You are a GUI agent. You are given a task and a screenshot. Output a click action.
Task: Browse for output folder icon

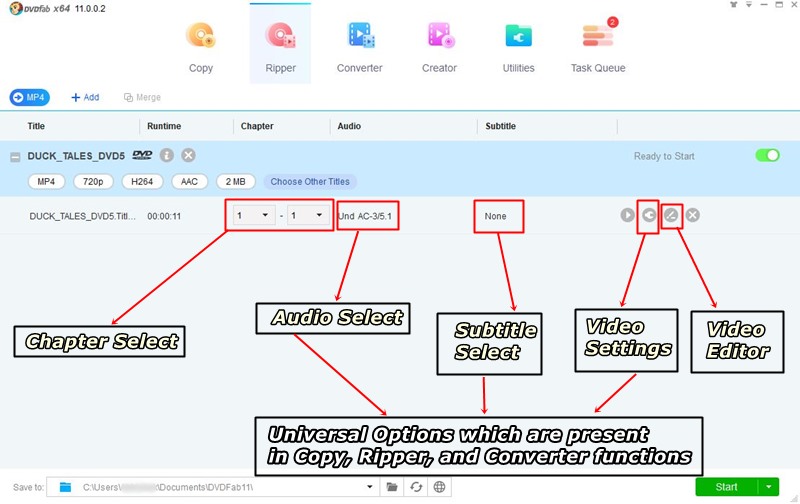392,487
